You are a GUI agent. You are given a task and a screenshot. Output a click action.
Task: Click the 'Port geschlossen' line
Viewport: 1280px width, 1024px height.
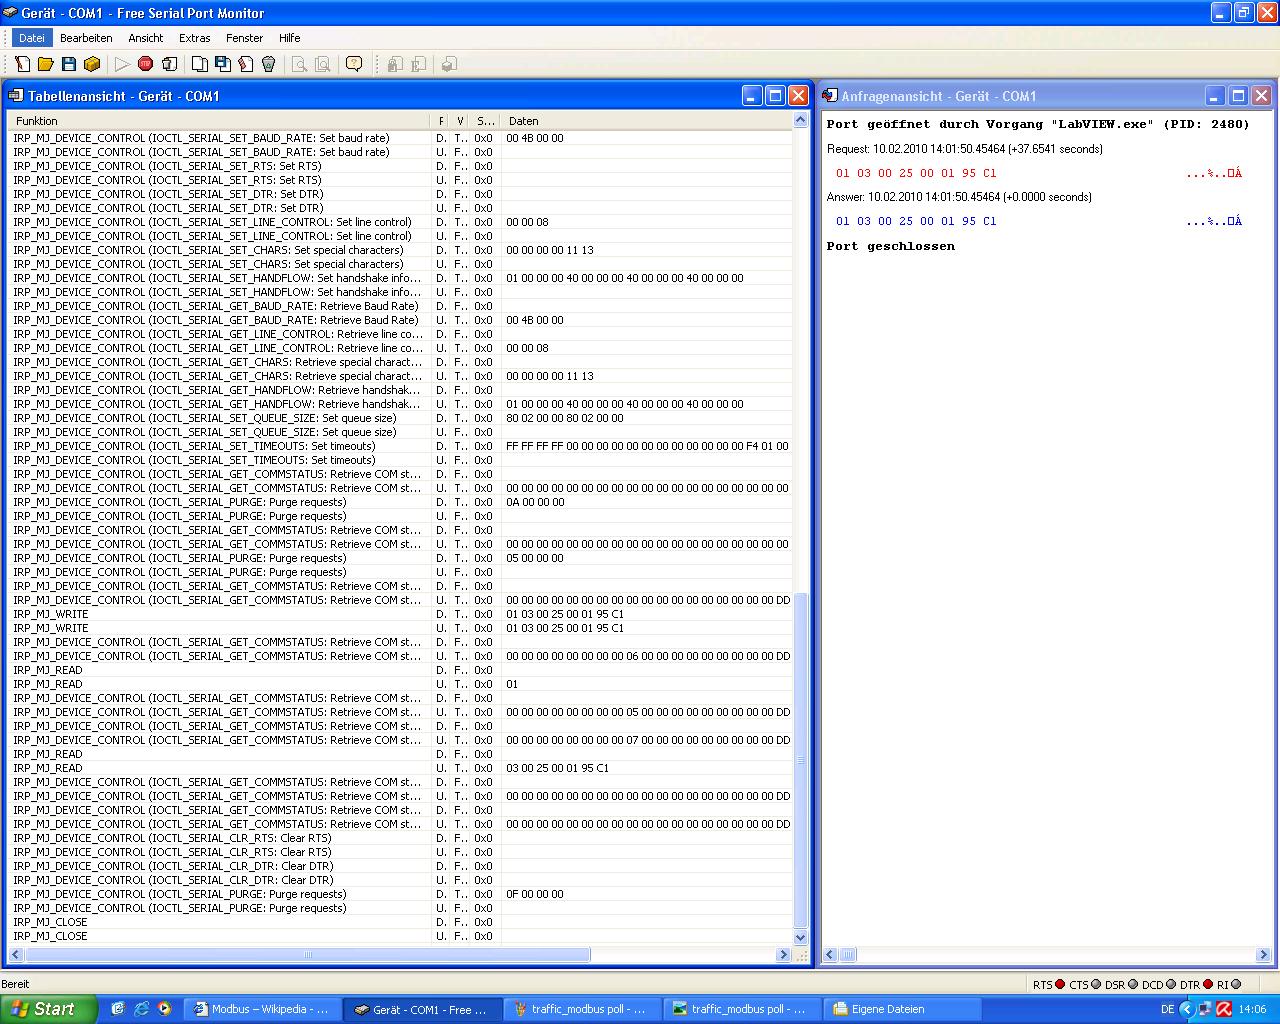[x=891, y=246]
